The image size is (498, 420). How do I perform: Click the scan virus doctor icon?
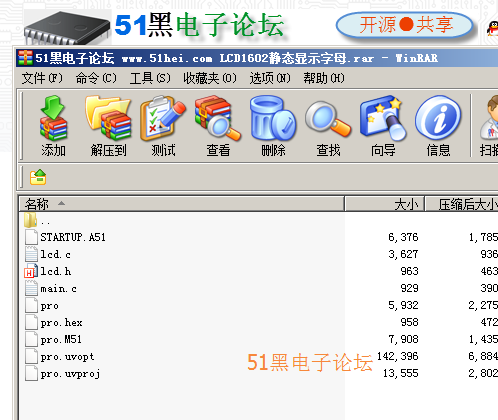click(489, 117)
